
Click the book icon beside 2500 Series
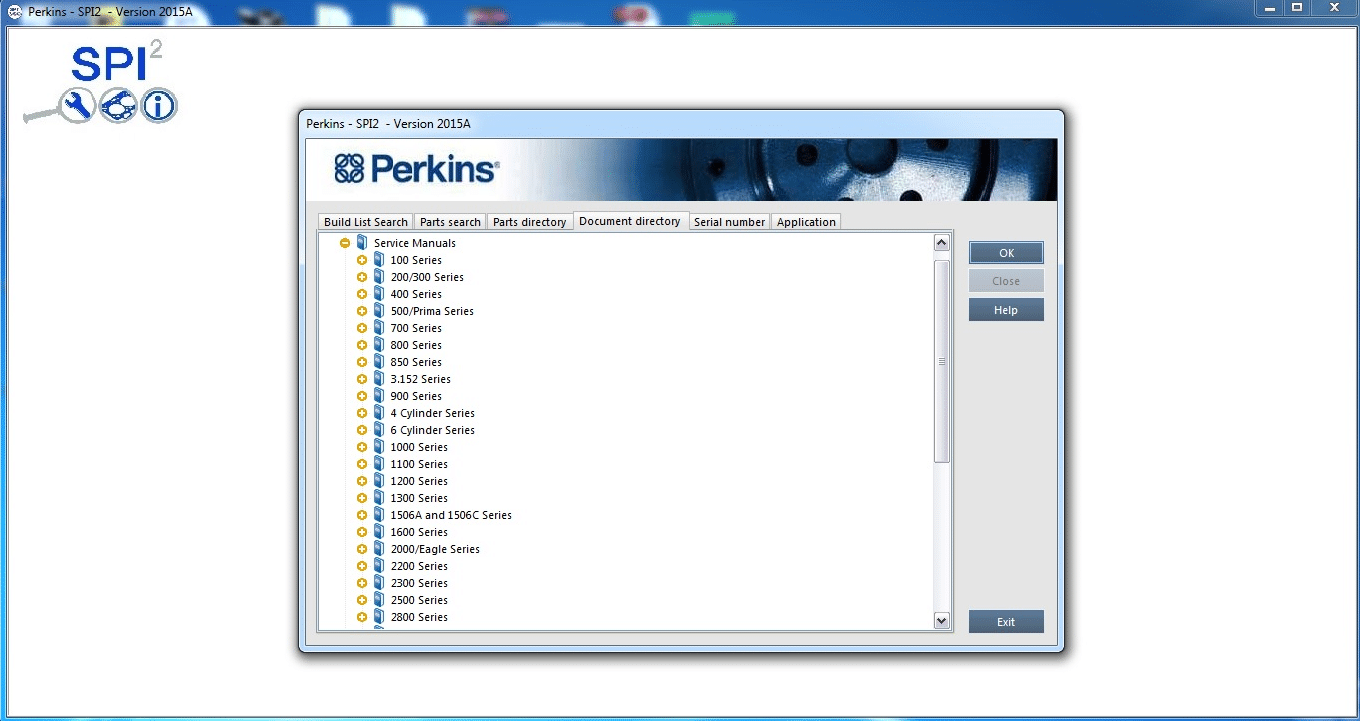(x=379, y=600)
